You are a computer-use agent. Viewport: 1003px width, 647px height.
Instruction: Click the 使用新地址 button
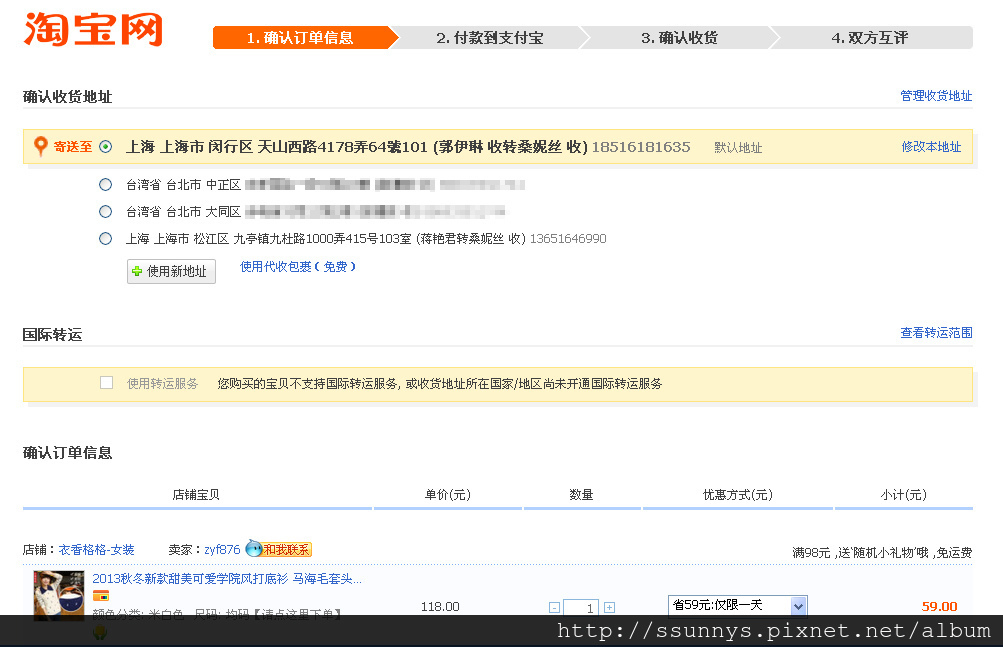pyautogui.click(x=171, y=272)
